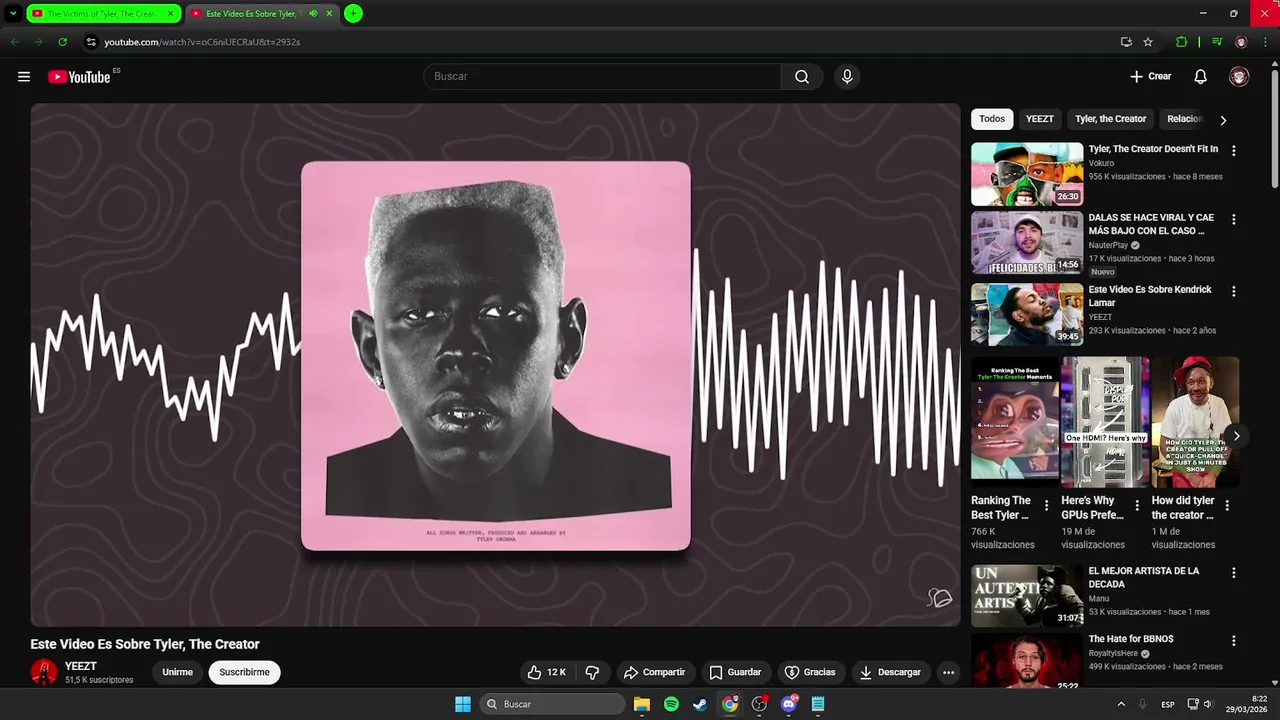This screenshot has width=1280, height=720.
Task: Open site information icon in address bar
Action: point(91,42)
